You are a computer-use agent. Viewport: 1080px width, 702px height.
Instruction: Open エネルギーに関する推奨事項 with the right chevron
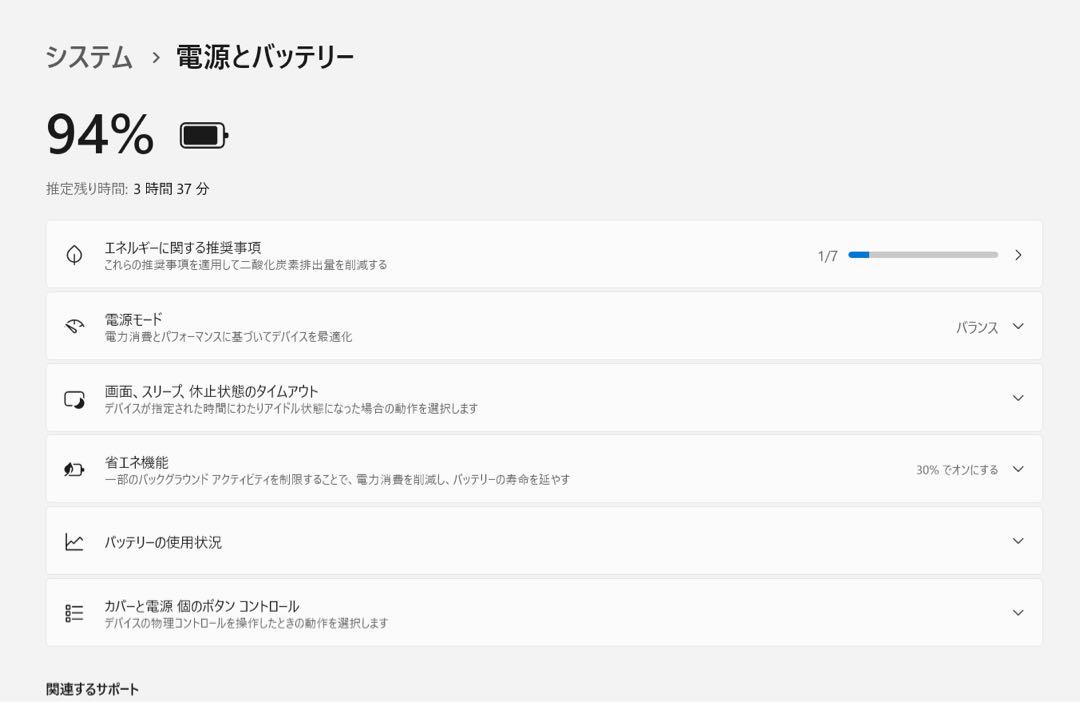point(1018,255)
